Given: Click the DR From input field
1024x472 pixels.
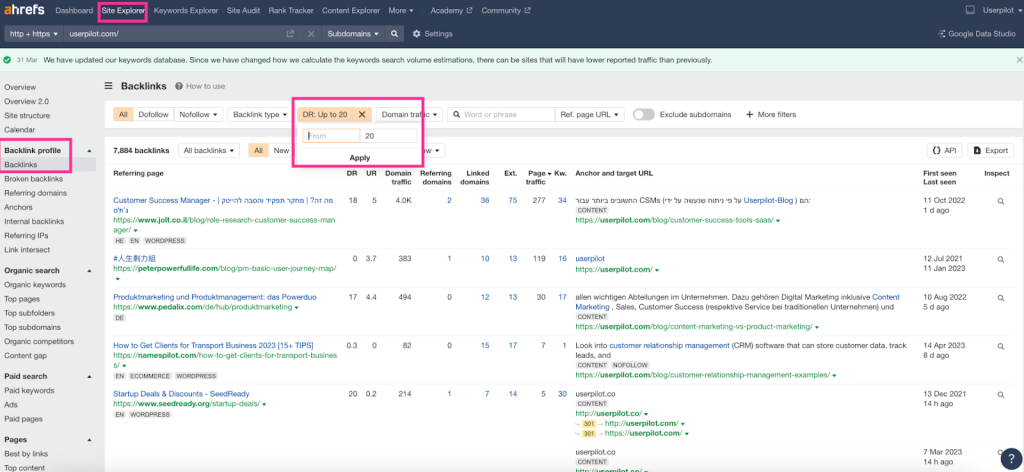Looking at the screenshot, I should click(331, 136).
